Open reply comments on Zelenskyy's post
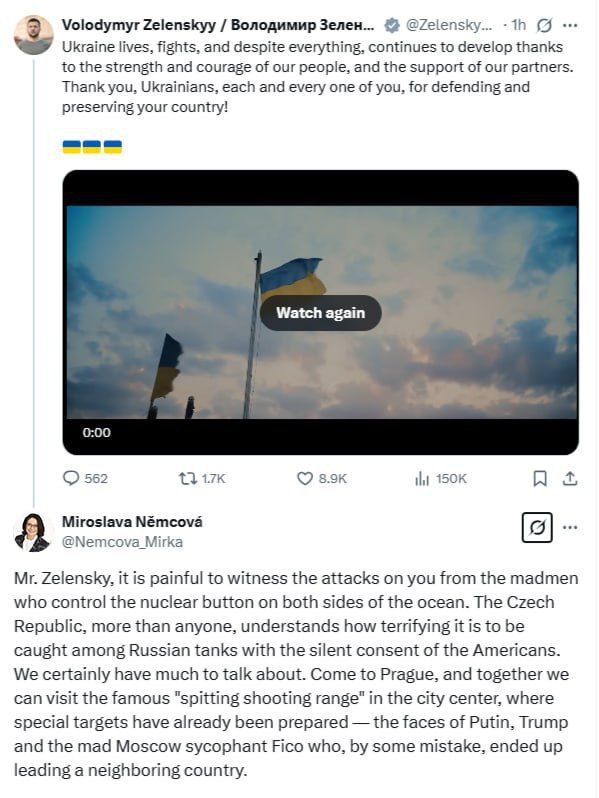Image resolution: width=599 pixels, height=798 pixels. point(85,478)
